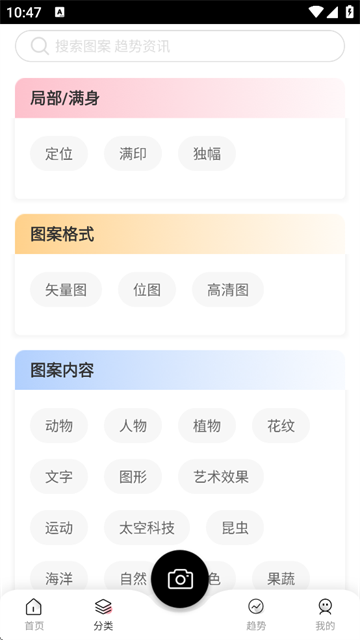Choose the 太空科技 content tag

[x=147, y=528]
